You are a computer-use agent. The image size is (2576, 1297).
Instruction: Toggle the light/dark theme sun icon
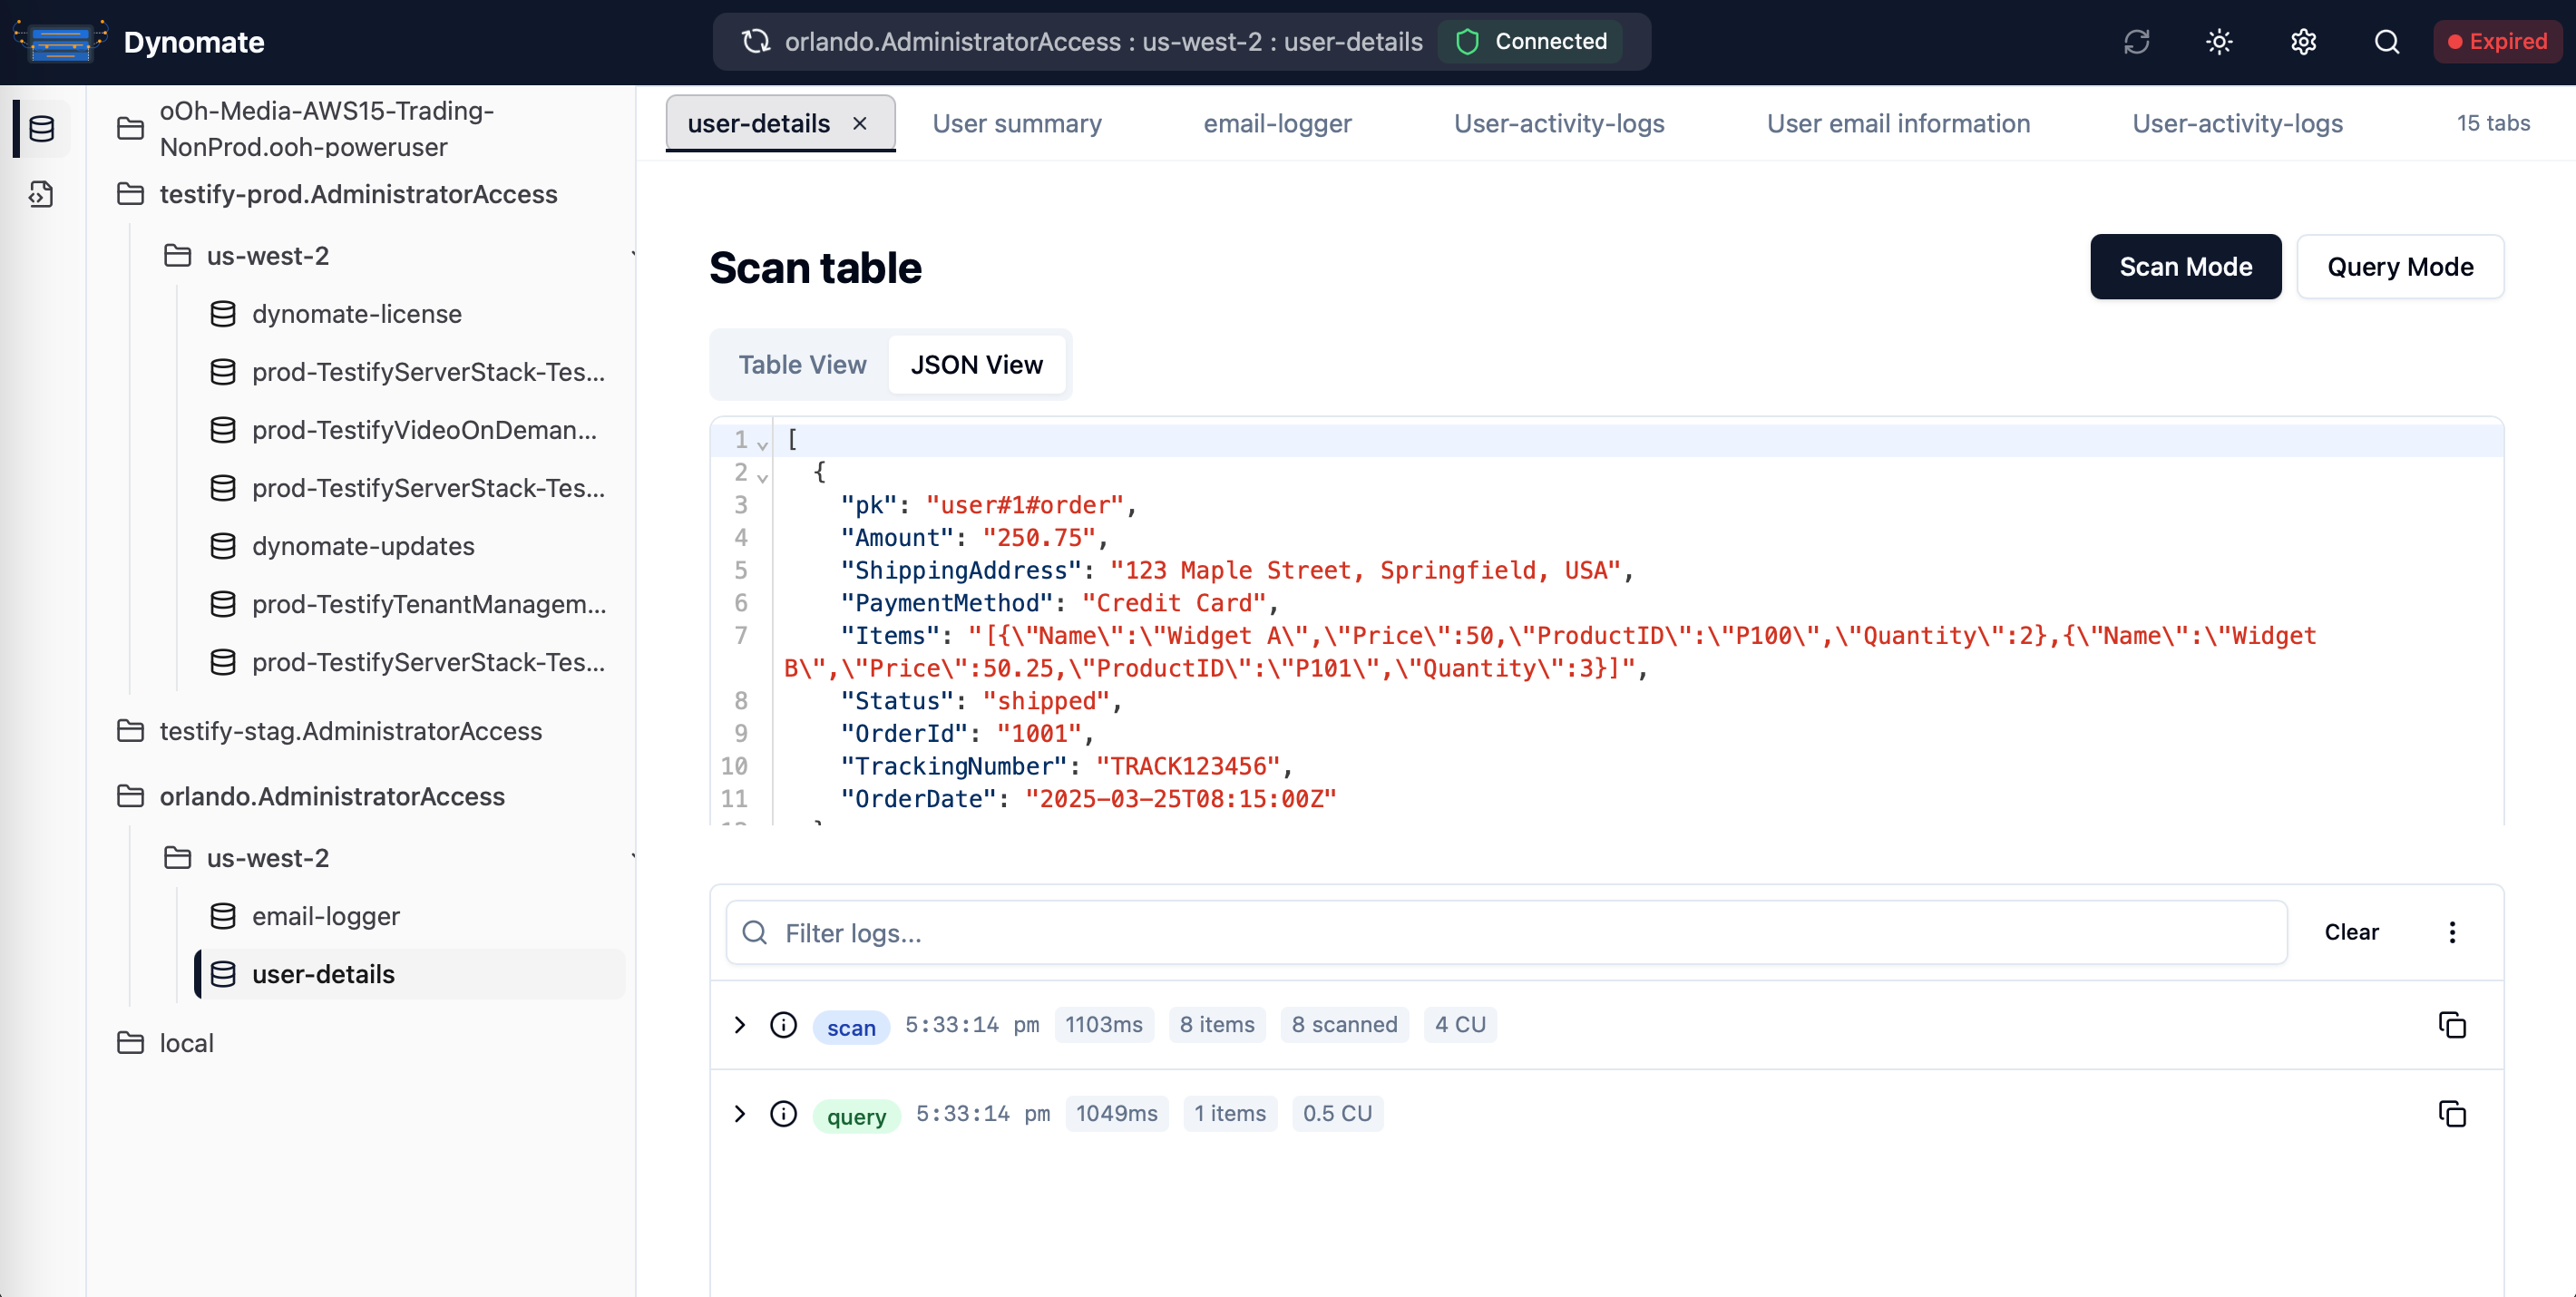(x=2219, y=42)
